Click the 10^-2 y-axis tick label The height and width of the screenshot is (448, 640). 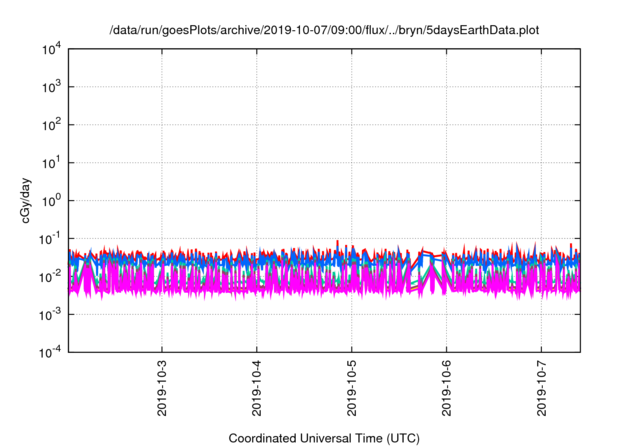click(51, 277)
